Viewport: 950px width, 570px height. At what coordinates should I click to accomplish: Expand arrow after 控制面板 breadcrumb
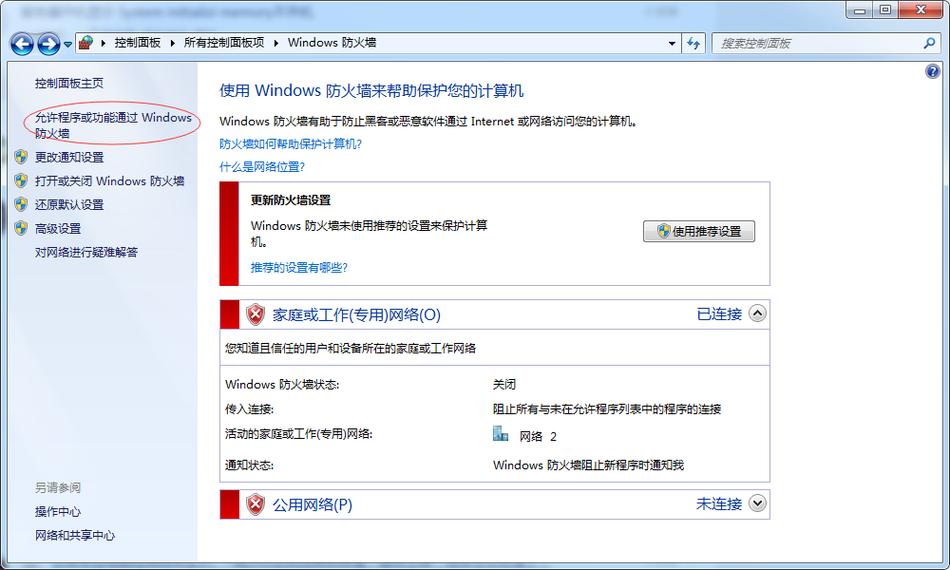tap(173, 43)
